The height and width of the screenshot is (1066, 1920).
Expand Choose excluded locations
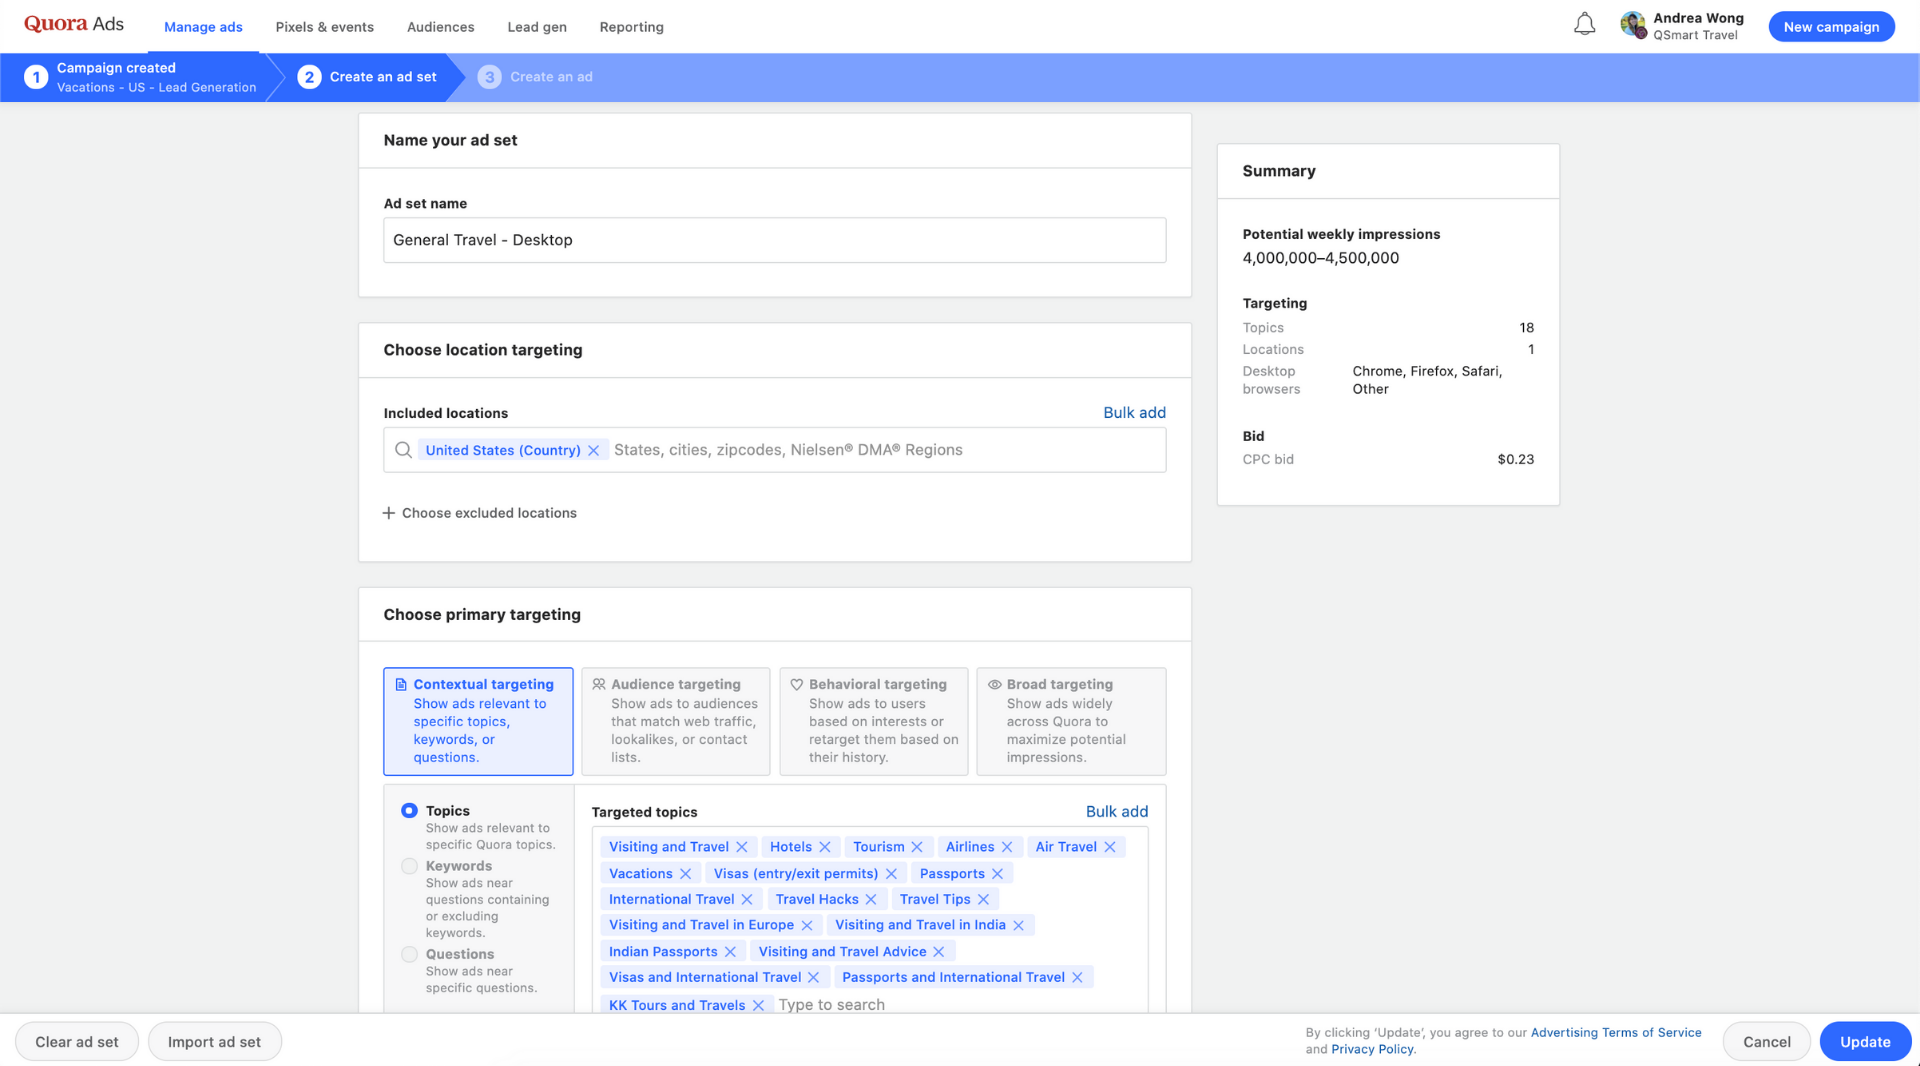(480, 513)
